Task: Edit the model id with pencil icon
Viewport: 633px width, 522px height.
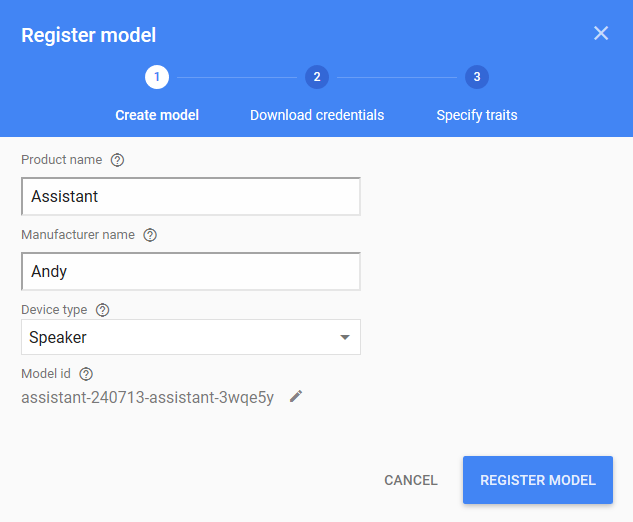Action: [x=295, y=397]
